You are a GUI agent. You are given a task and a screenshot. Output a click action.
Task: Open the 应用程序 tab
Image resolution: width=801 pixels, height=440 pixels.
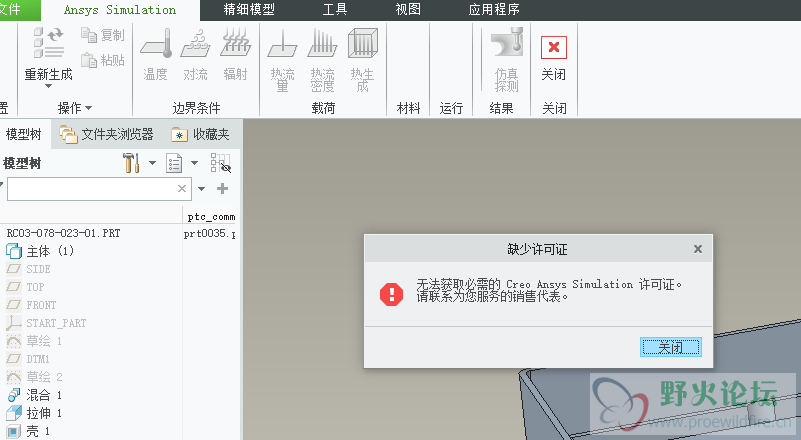point(494,10)
